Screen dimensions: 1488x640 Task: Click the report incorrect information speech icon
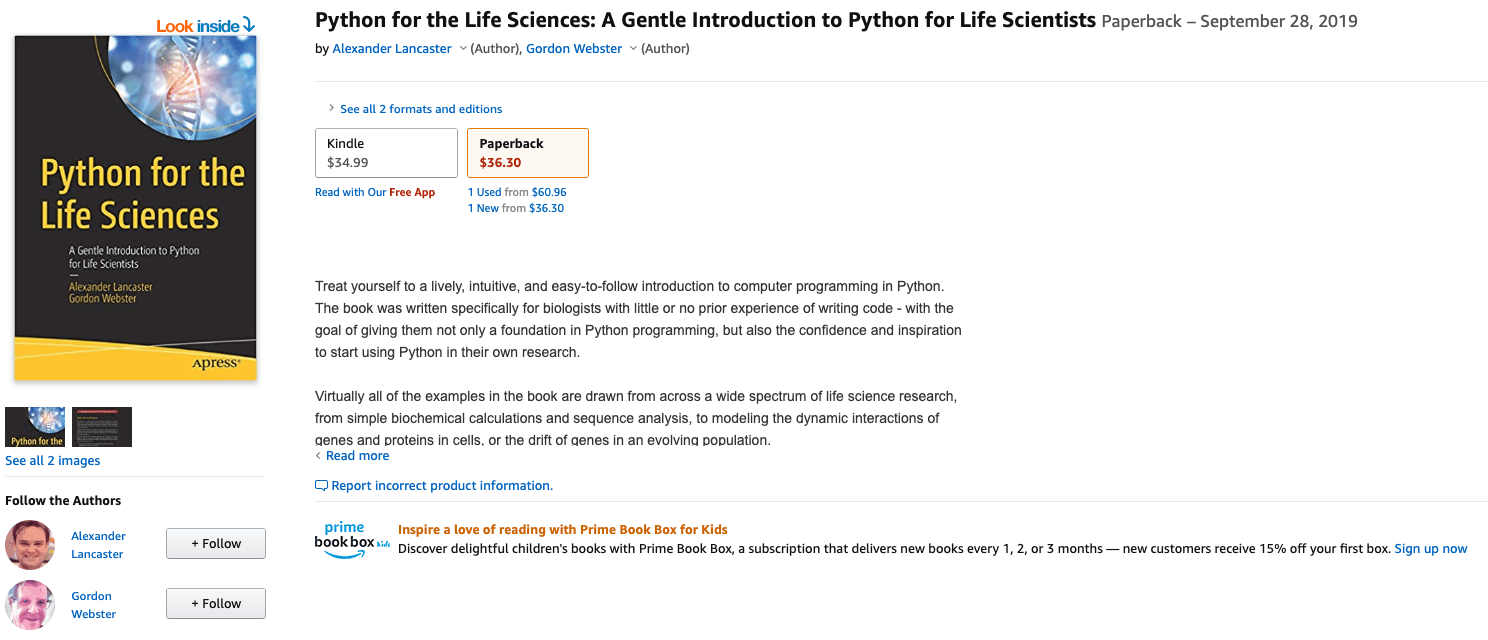[x=321, y=486]
